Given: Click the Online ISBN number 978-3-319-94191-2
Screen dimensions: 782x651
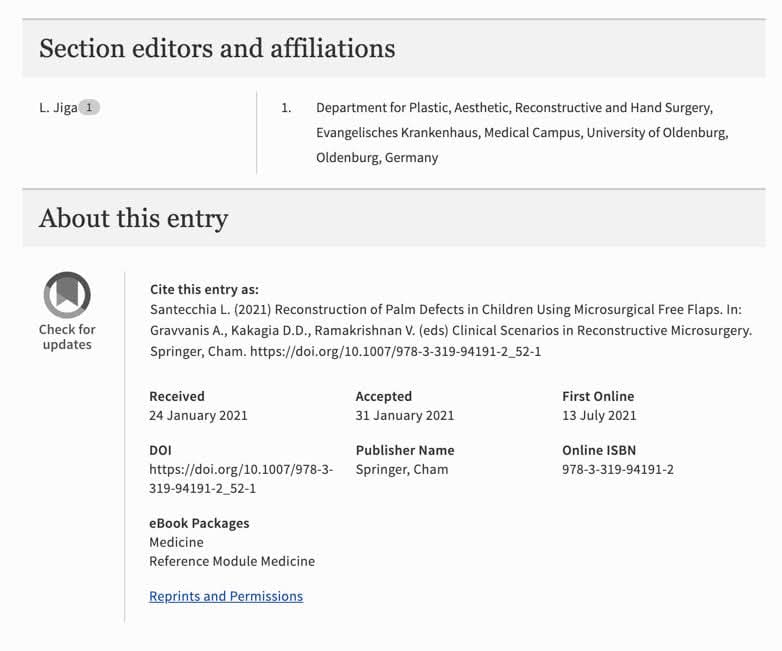Looking at the screenshot, I should pos(617,469).
